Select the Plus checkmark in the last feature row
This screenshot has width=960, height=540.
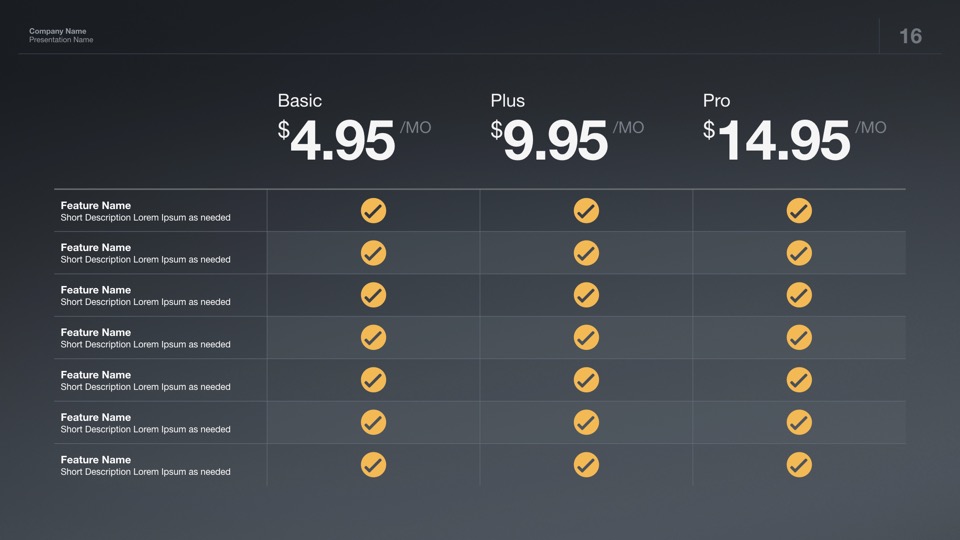coord(586,465)
